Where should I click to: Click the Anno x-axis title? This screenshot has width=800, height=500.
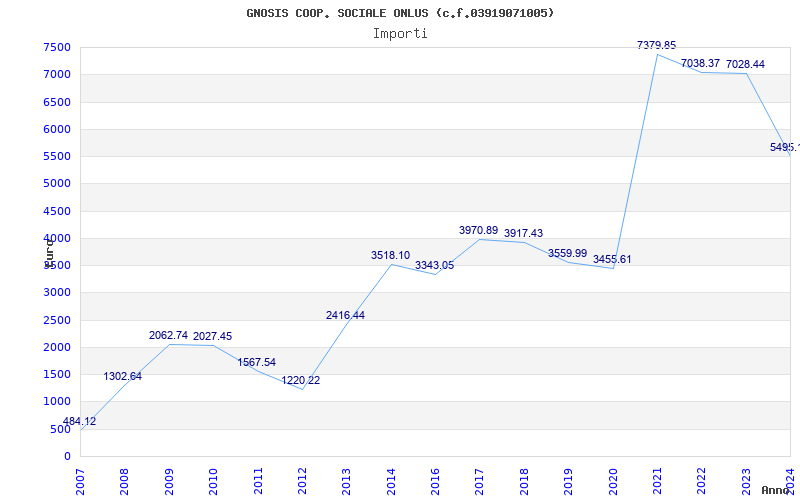(778, 491)
